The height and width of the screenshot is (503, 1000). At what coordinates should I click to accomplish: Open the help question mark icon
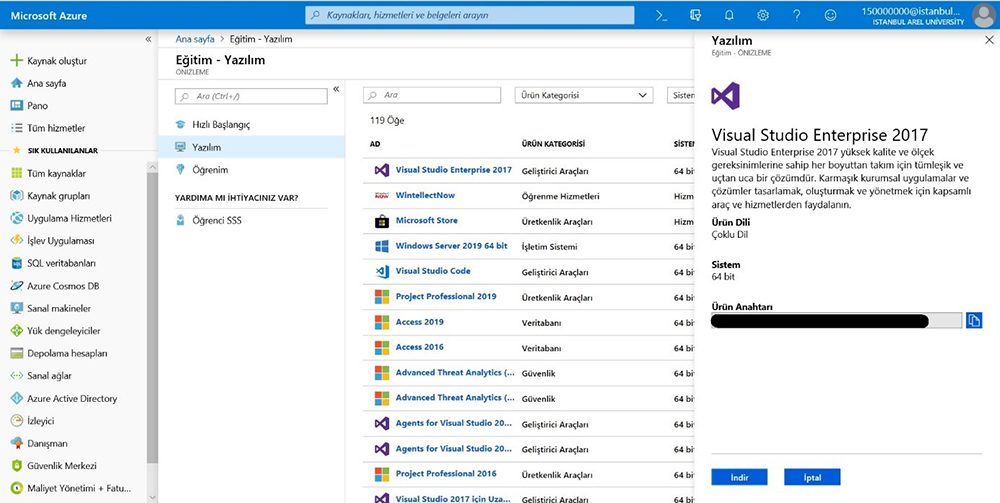pyautogui.click(x=797, y=15)
